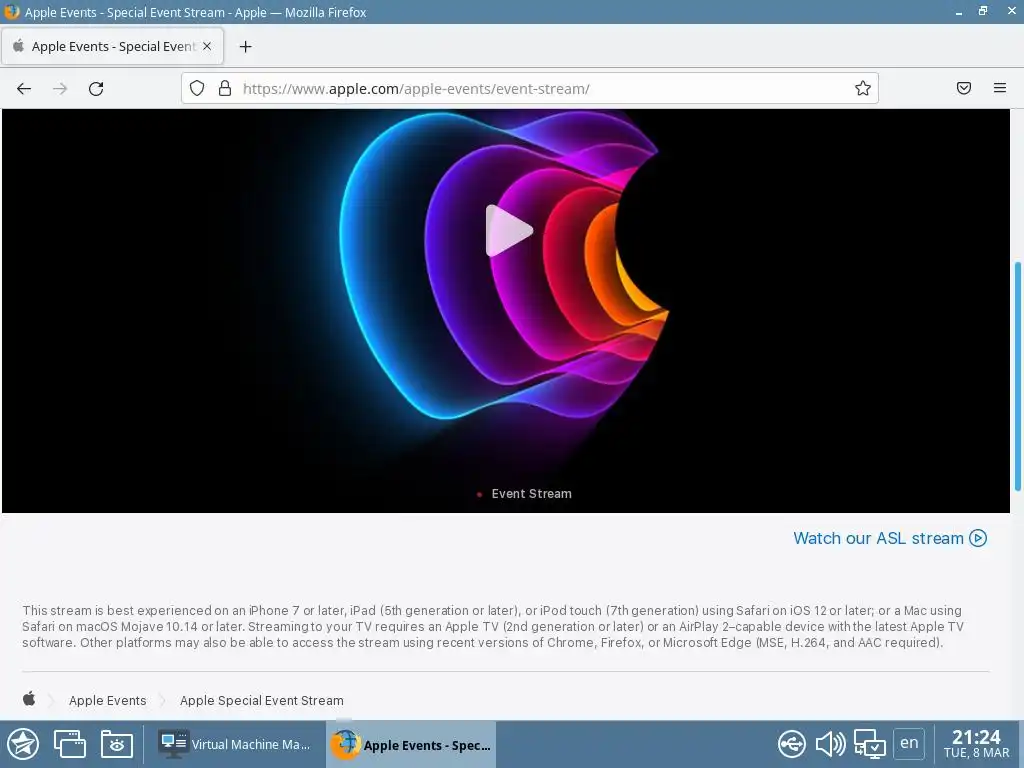Click the circled play icon beside ASL stream
The width and height of the screenshot is (1024, 768).
pyautogui.click(x=978, y=538)
